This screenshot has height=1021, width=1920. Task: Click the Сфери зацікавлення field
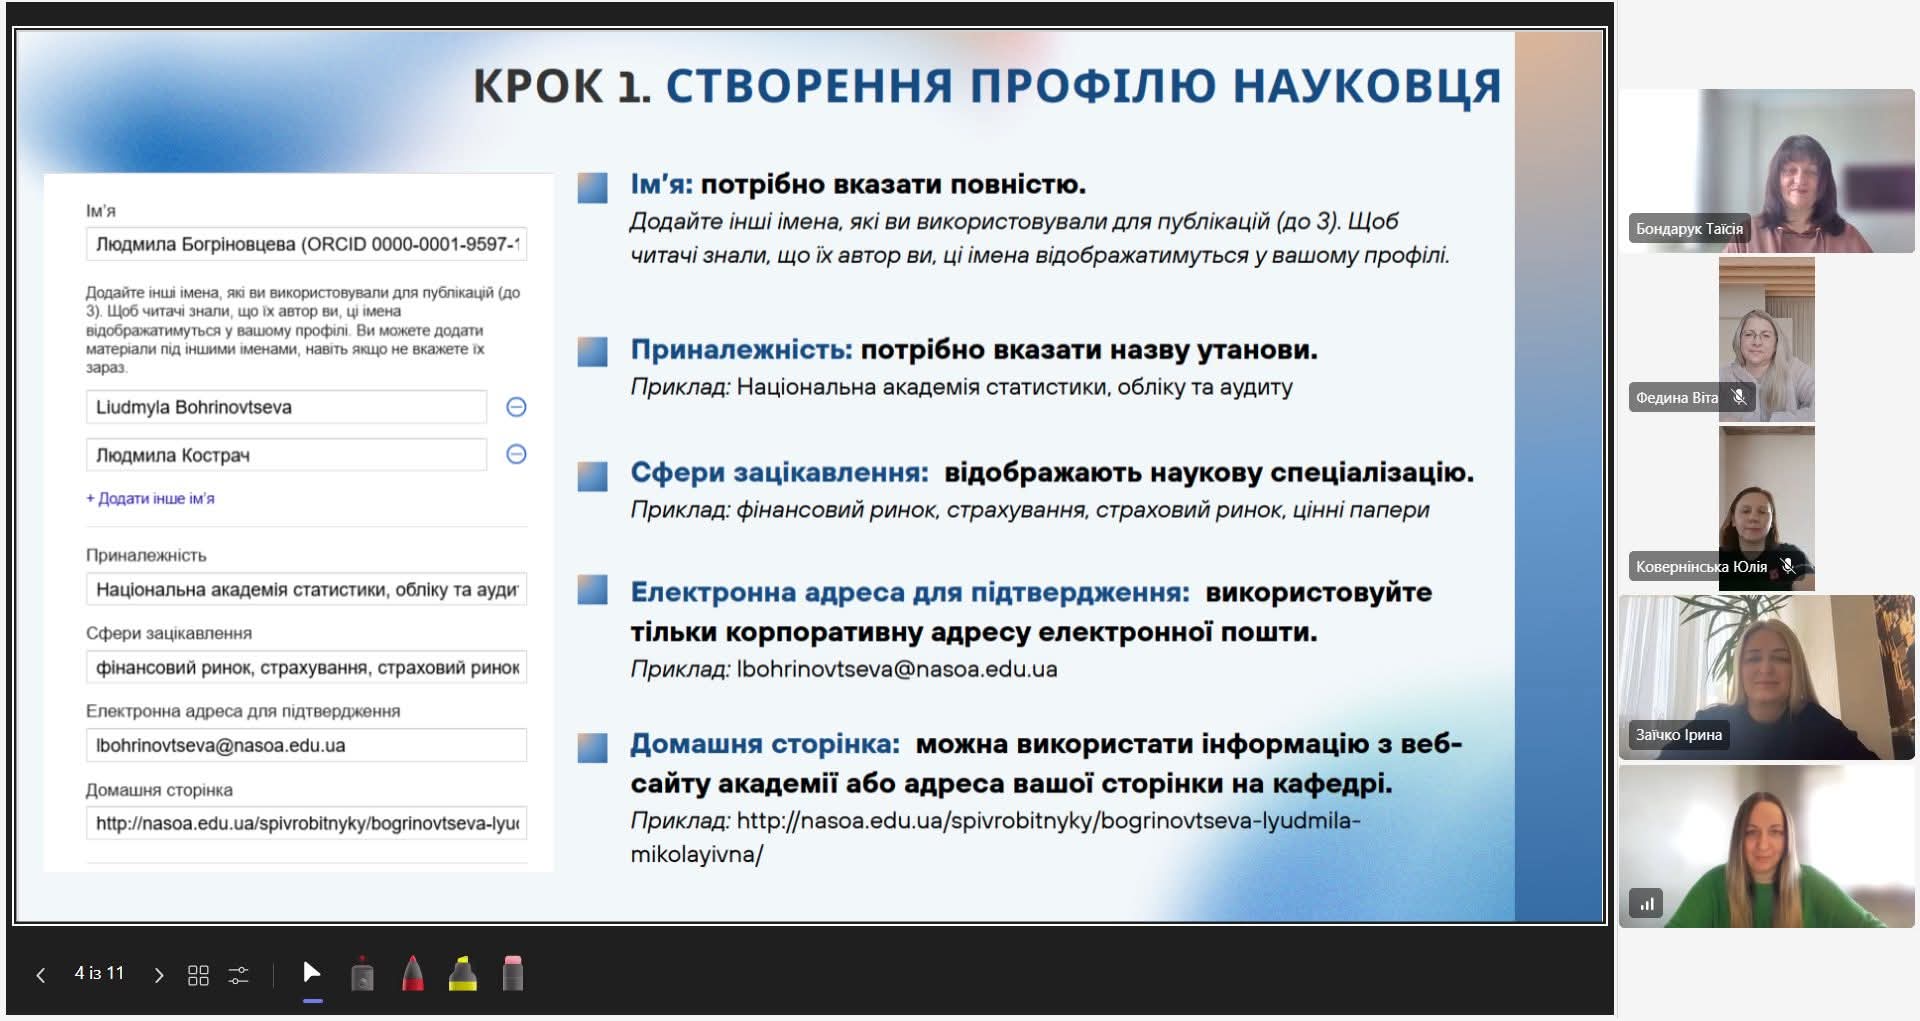click(x=306, y=668)
